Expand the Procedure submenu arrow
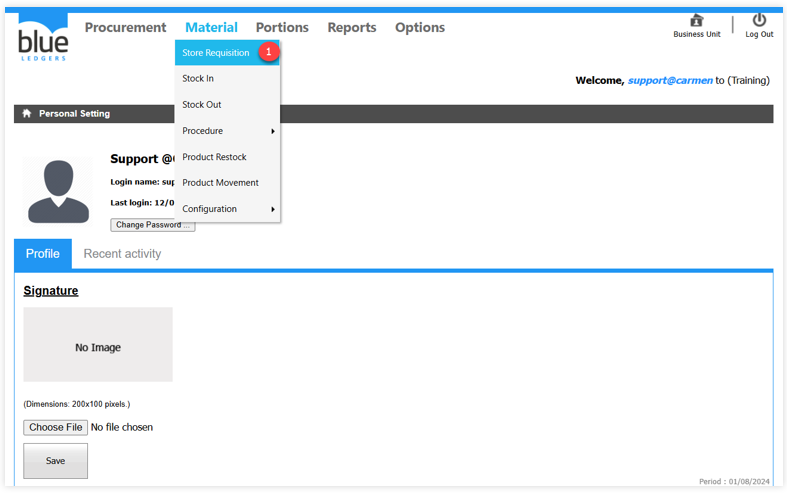This screenshot has height=493, width=787. click(273, 131)
